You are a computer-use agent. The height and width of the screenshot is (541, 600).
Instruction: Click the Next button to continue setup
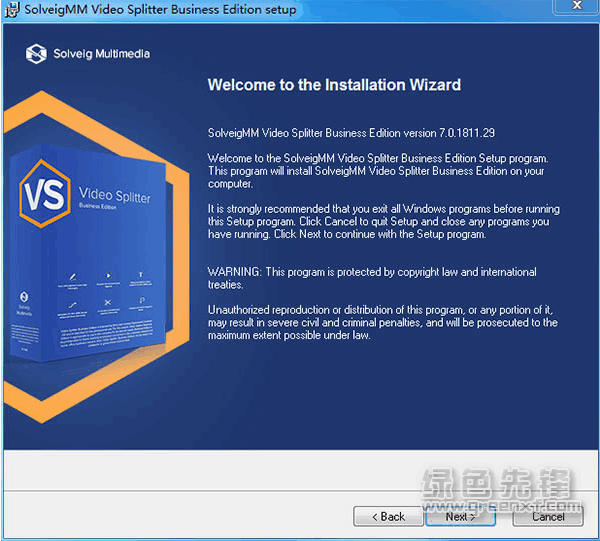tap(461, 517)
